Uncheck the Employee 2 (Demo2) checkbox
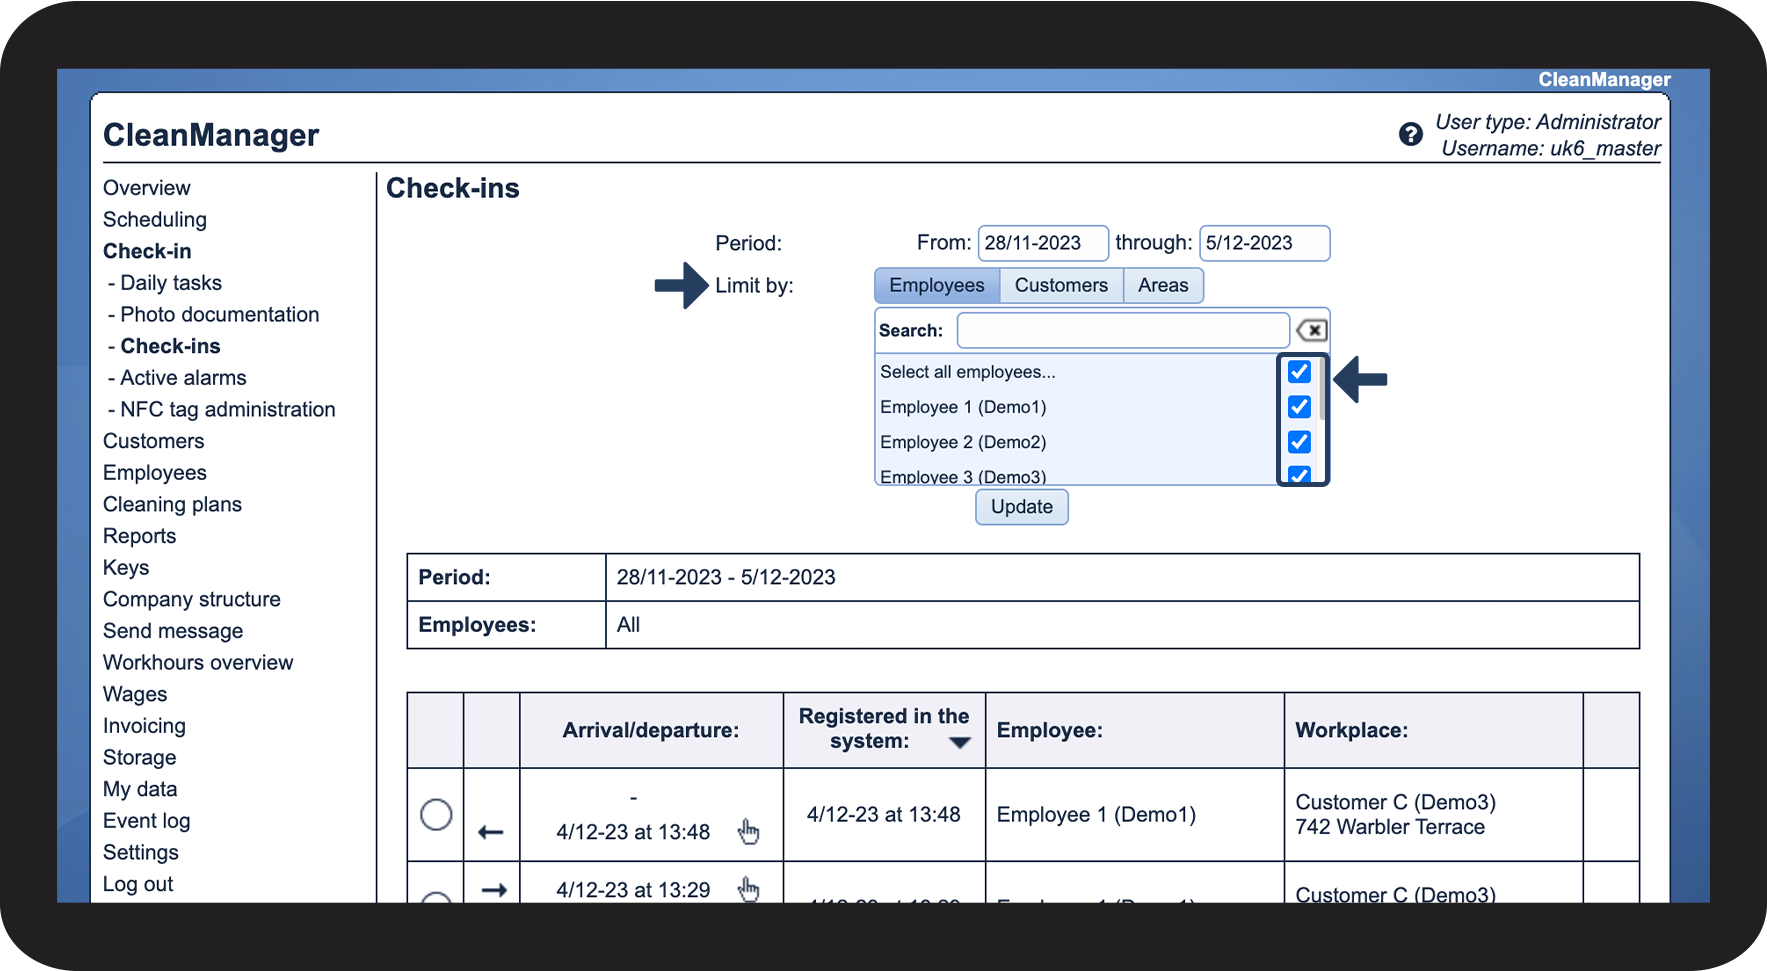The height and width of the screenshot is (971, 1767). click(1299, 442)
